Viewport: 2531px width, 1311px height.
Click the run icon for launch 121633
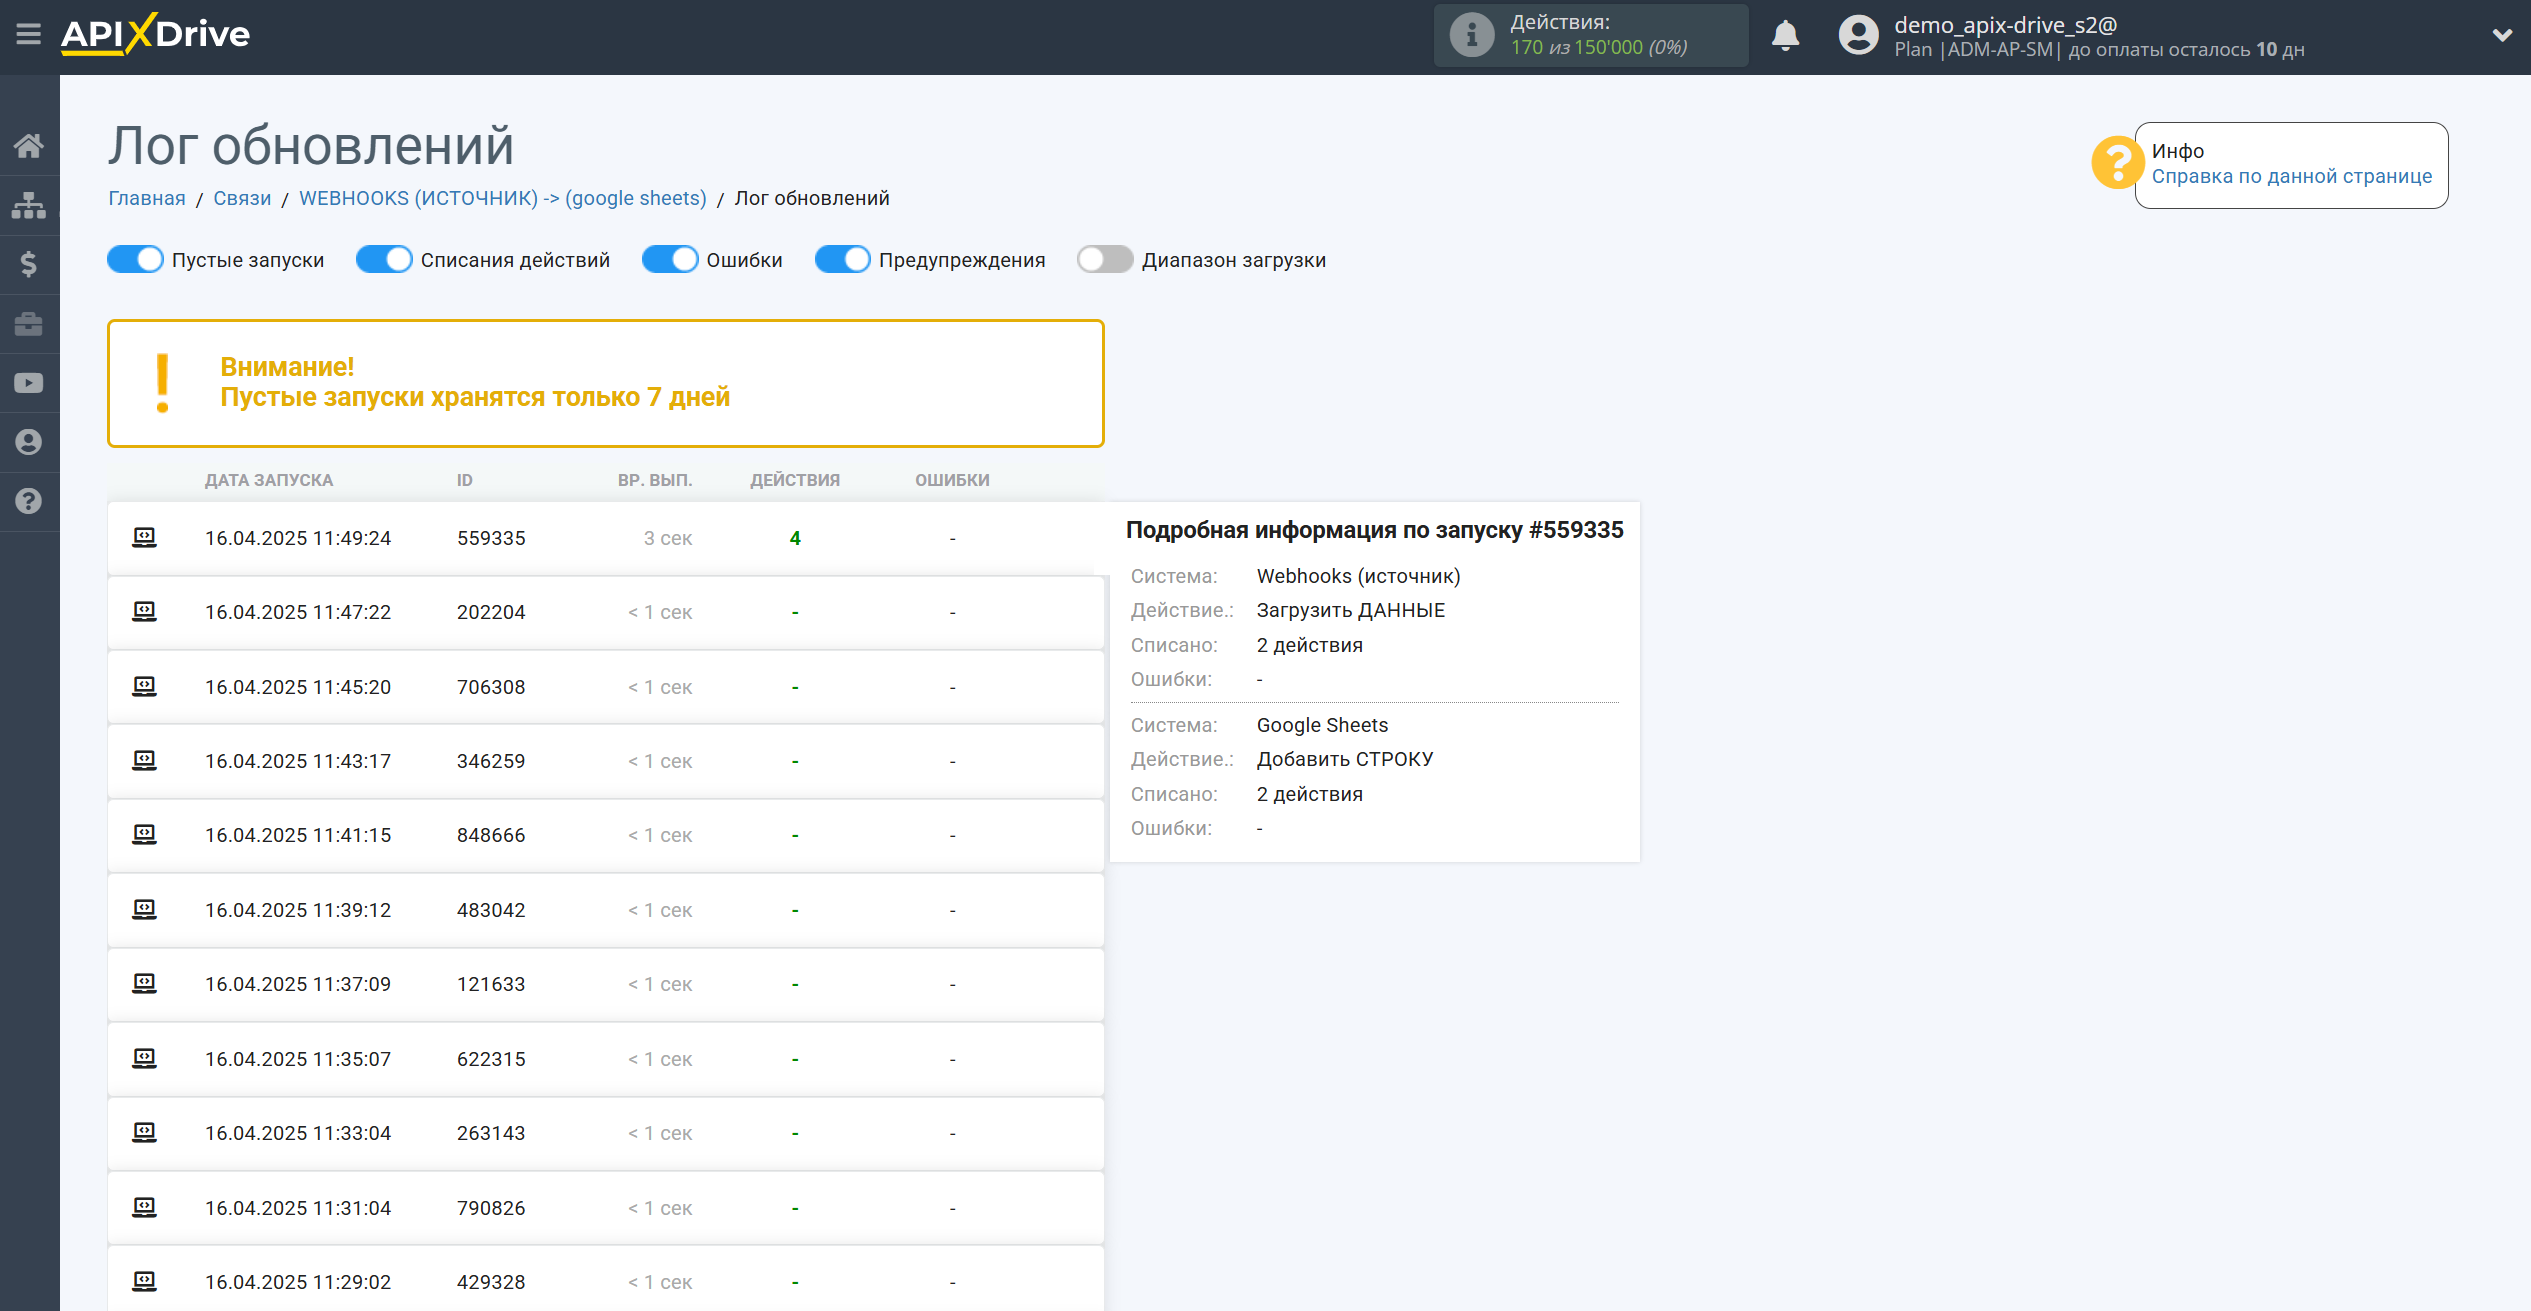tap(145, 983)
